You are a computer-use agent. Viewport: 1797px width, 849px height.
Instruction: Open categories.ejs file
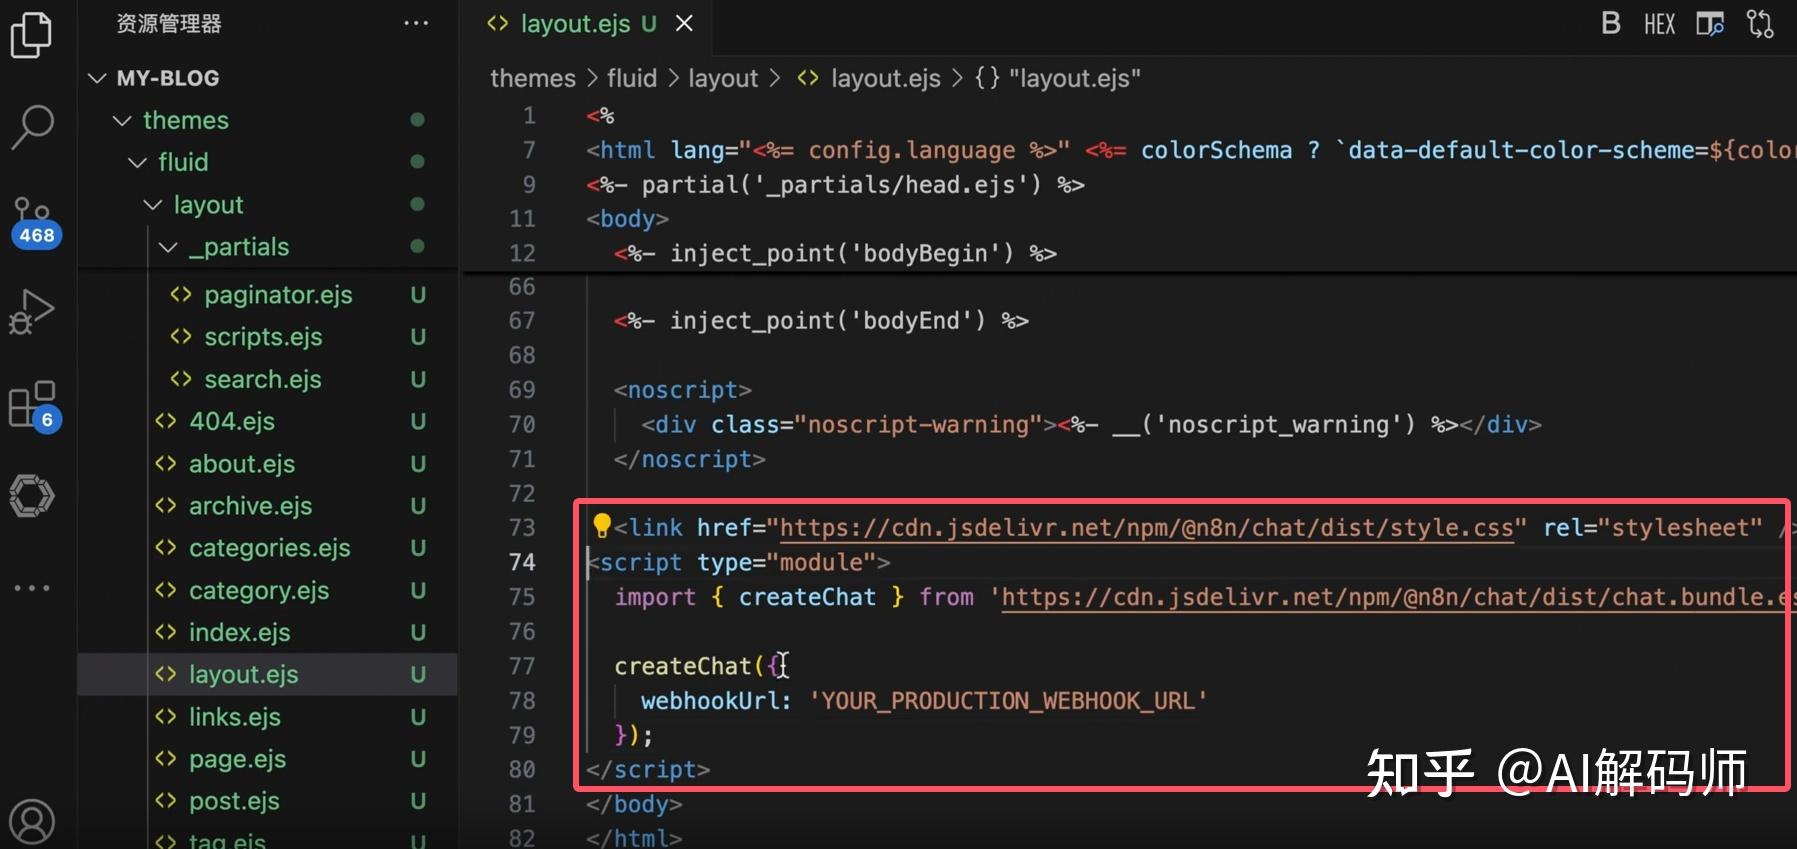268,548
